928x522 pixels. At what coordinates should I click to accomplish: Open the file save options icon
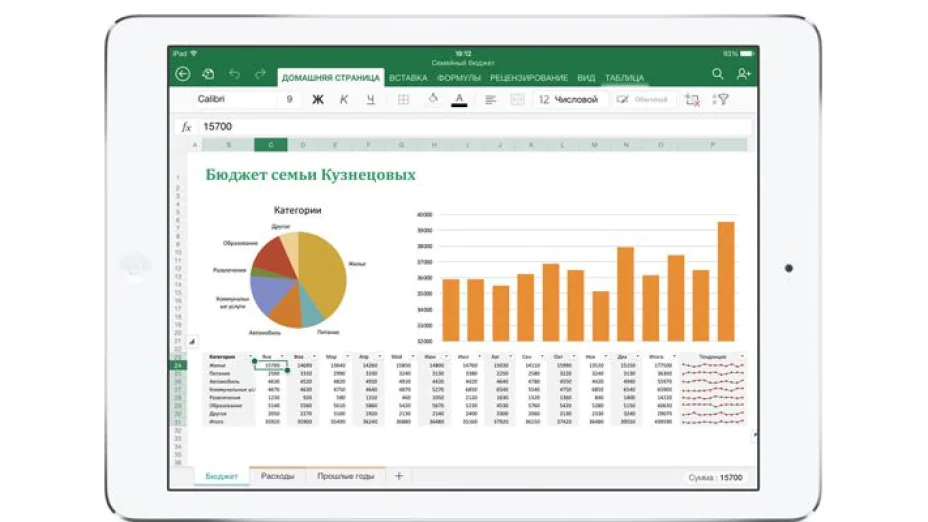pyautogui.click(x=208, y=74)
